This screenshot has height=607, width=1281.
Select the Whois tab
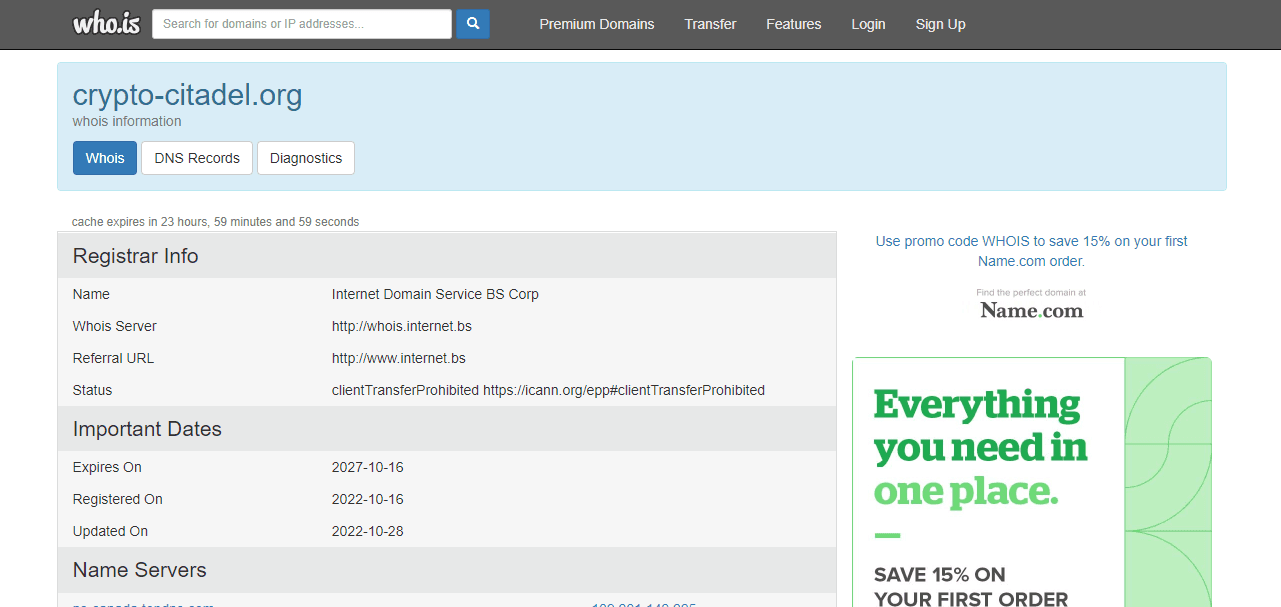pos(105,158)
